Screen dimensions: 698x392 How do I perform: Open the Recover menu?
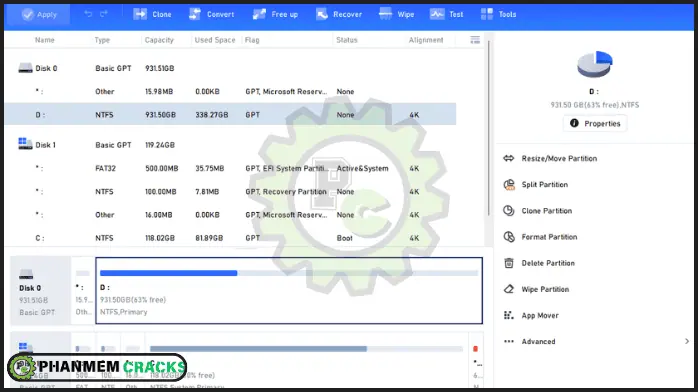pos(339,14)
